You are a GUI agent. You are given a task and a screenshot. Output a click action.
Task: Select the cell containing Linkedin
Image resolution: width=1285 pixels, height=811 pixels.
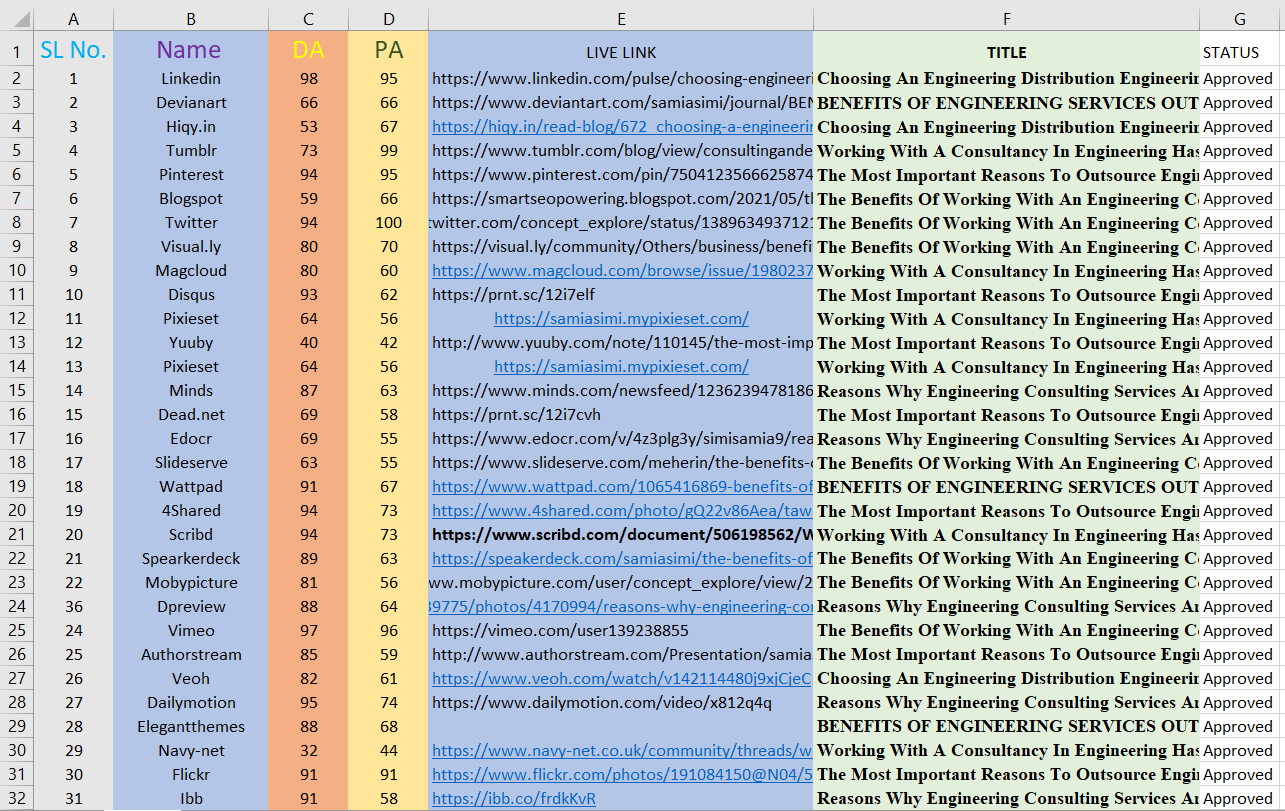pyautogui.click(x=190, y=78)
